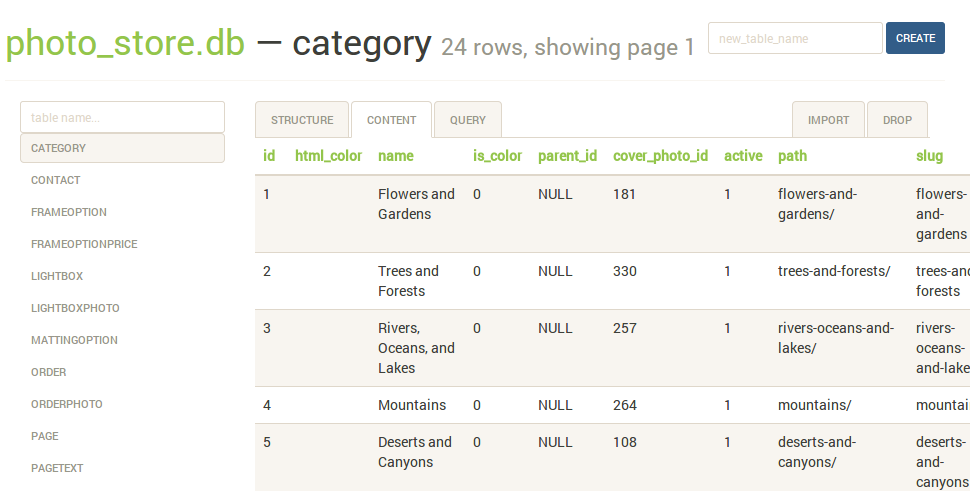Image resolution: width=970 pixels, height=491 pixels.
Task: Sort by the parent_id column header
Action: point(567,156)
